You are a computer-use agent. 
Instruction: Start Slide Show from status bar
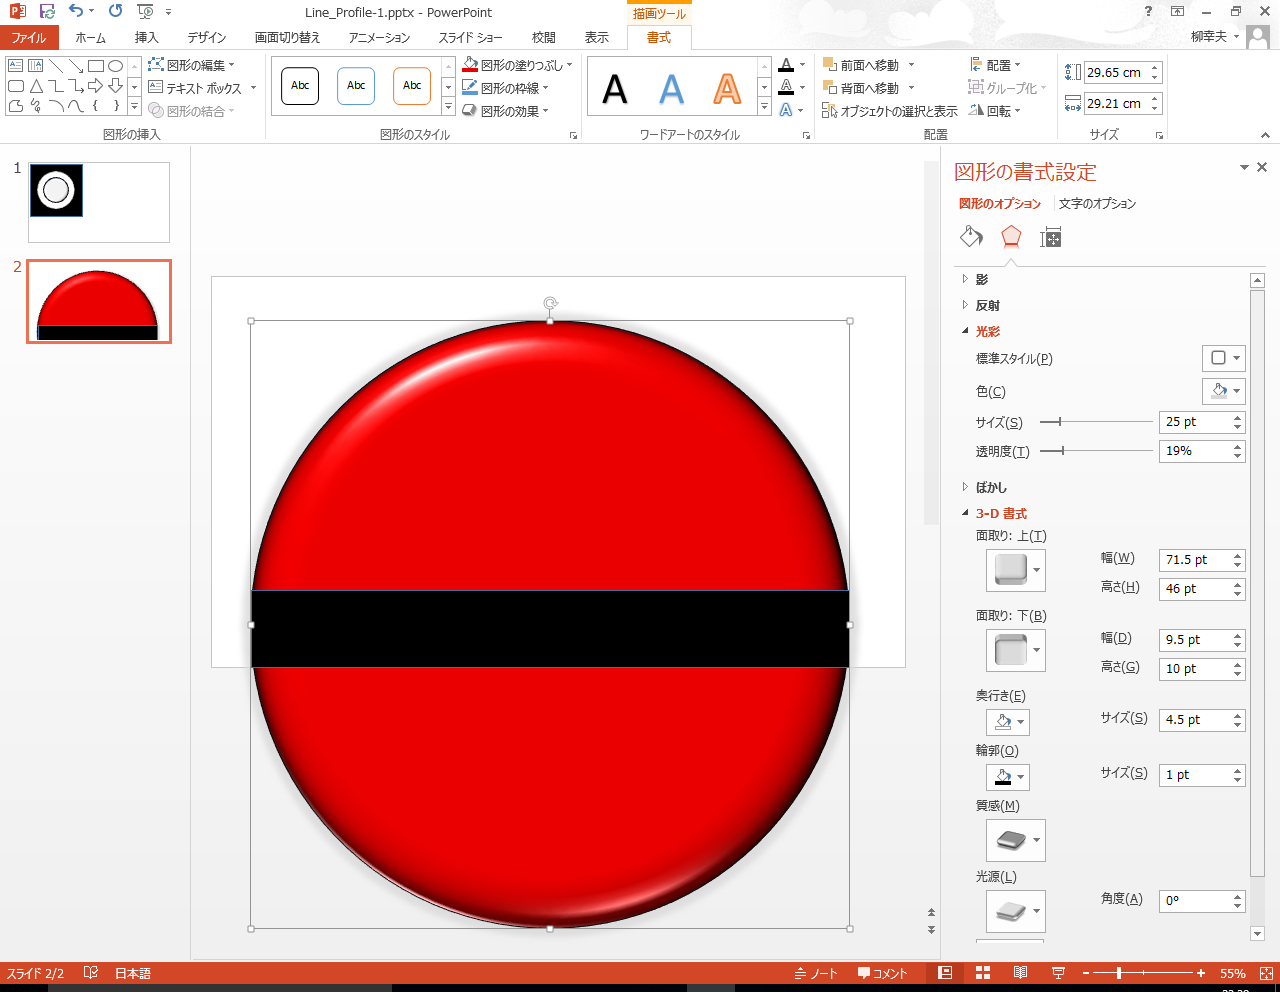1058,973
